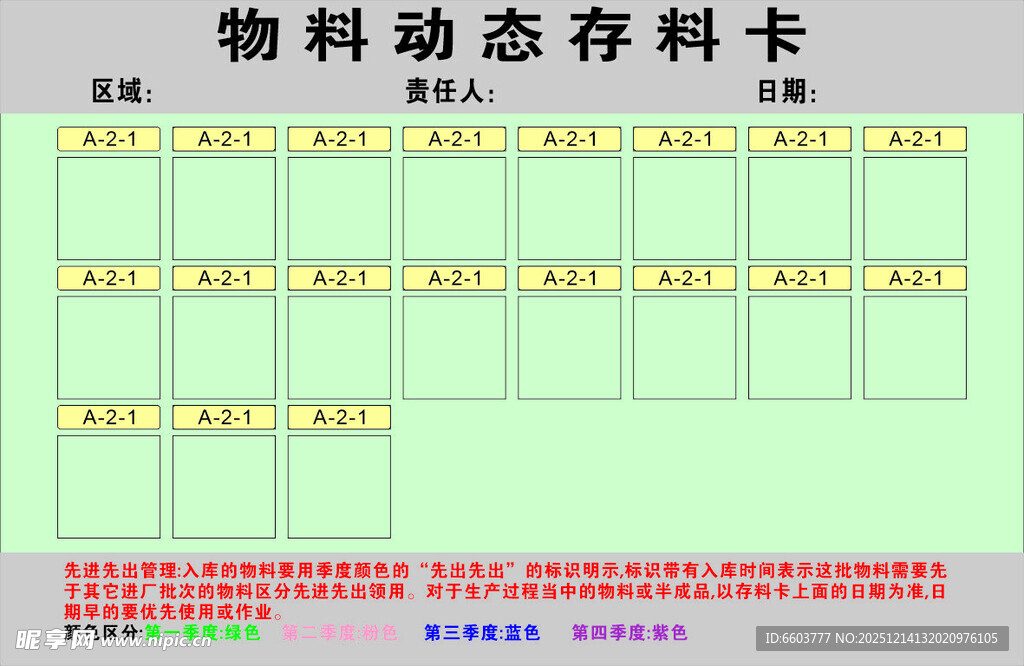Click the last A-2-1 tag in top row
This screenshot has height=666, width=1024.
[x=914, y=139]
